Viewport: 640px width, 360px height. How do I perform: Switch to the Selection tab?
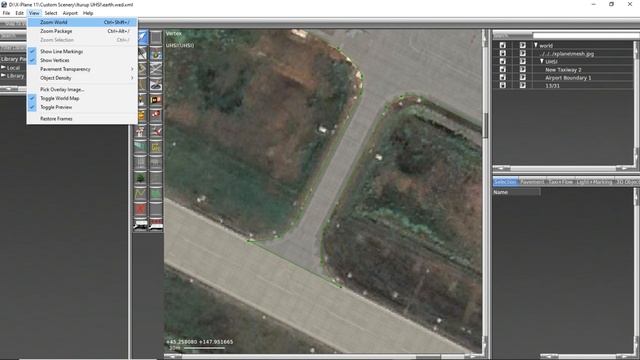[x=505, y=182]
